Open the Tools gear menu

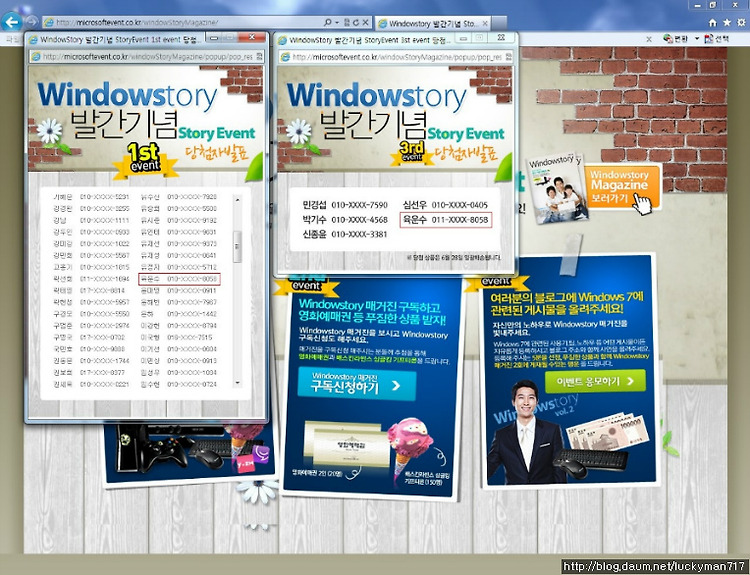tap(741, 22)
